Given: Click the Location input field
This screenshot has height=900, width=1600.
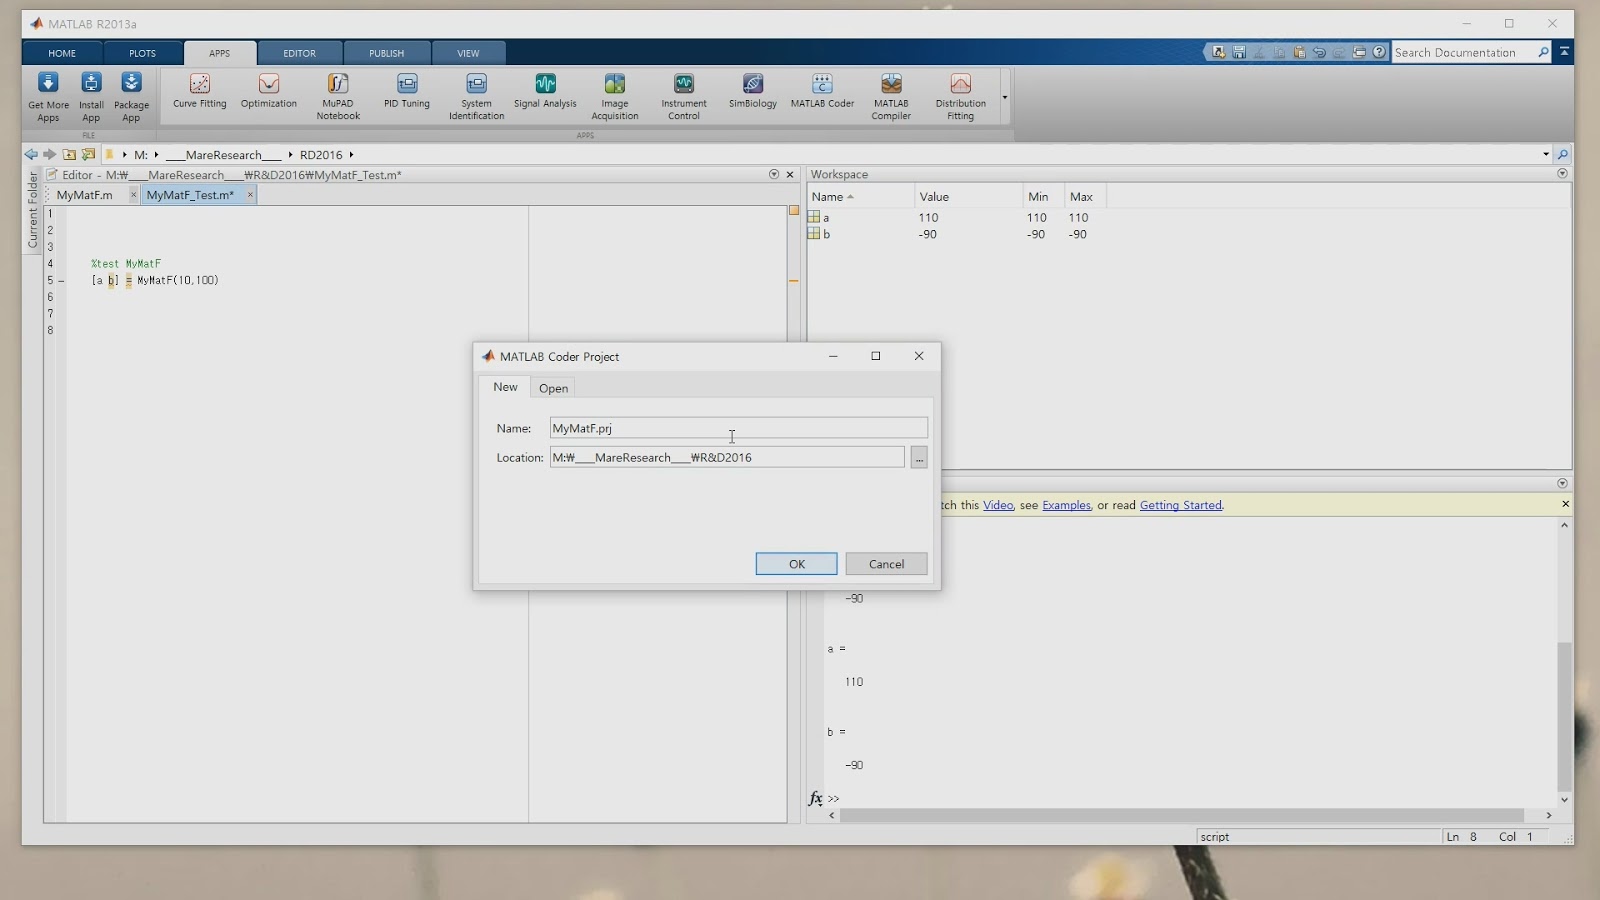Looking at the screenshot, I should pos(727,457).
